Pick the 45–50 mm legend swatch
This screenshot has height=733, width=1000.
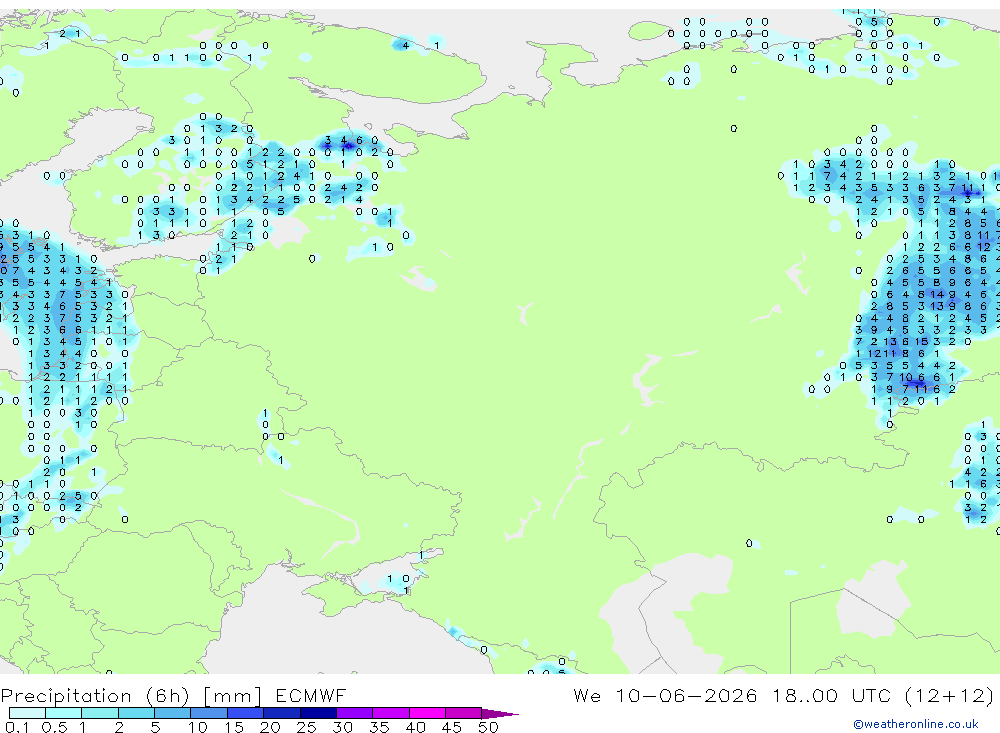tap(464, 713)
